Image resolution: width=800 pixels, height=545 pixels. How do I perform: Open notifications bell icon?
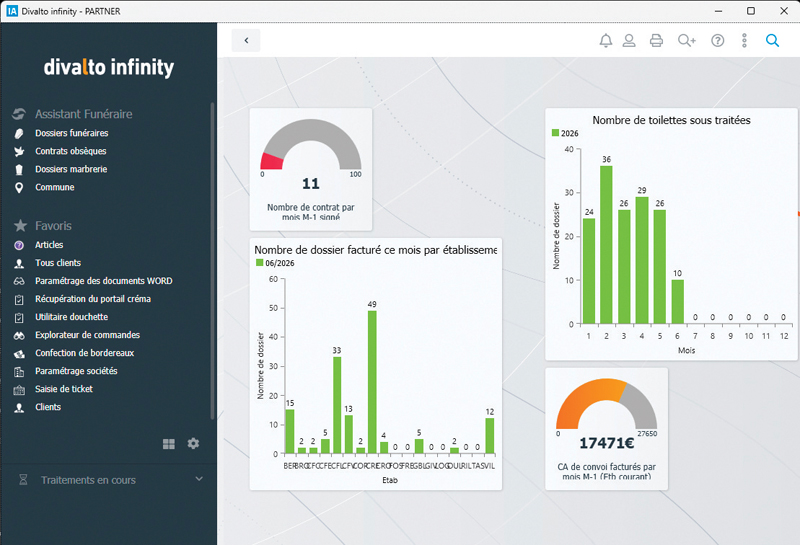pyautogui.click(x=606, y=40)
